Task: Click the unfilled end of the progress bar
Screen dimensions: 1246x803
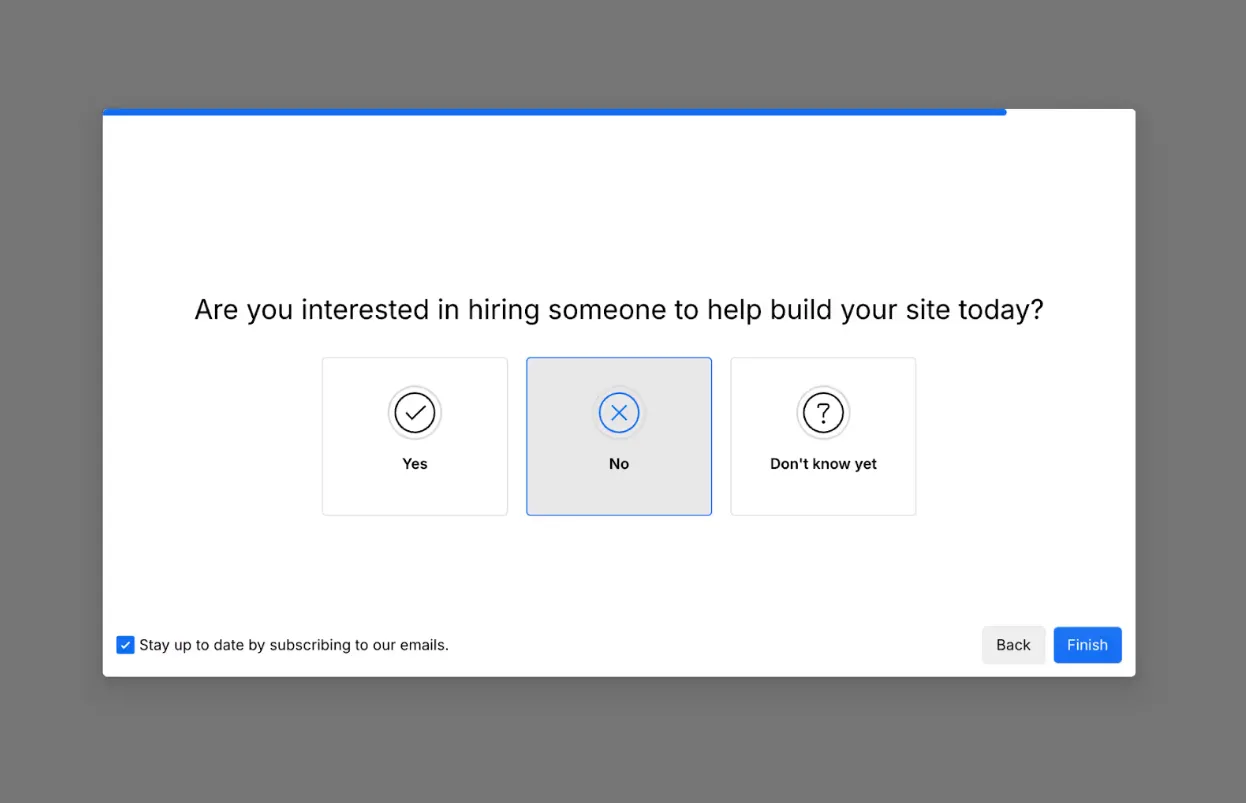Action: [1070, 112]
